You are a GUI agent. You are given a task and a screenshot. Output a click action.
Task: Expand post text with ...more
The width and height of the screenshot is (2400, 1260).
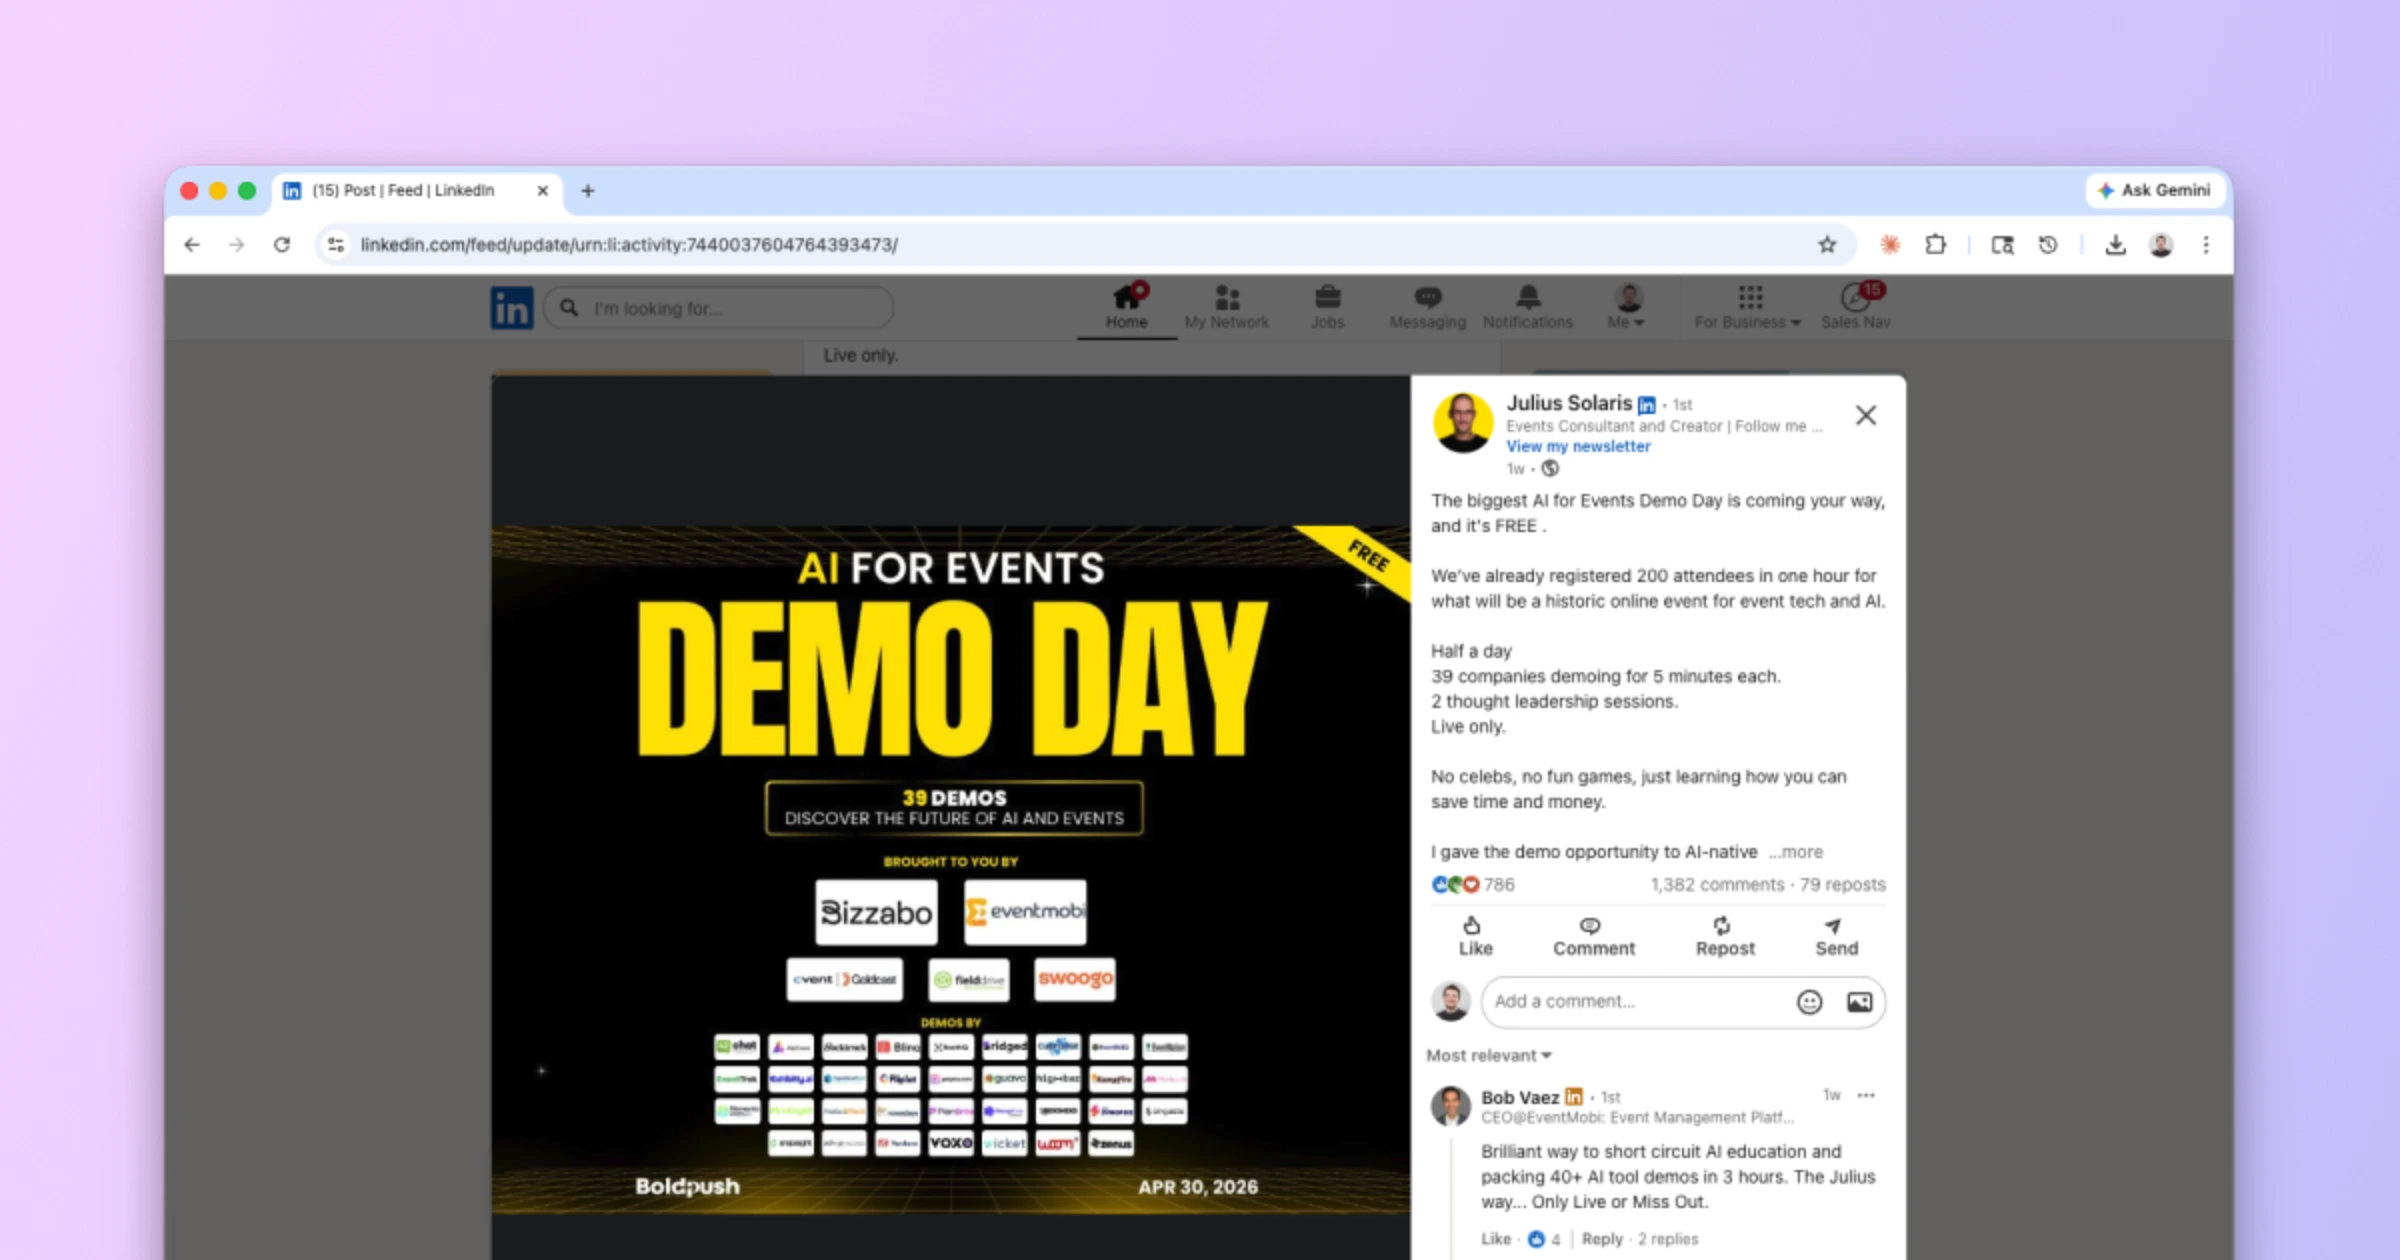(1796, 852)
